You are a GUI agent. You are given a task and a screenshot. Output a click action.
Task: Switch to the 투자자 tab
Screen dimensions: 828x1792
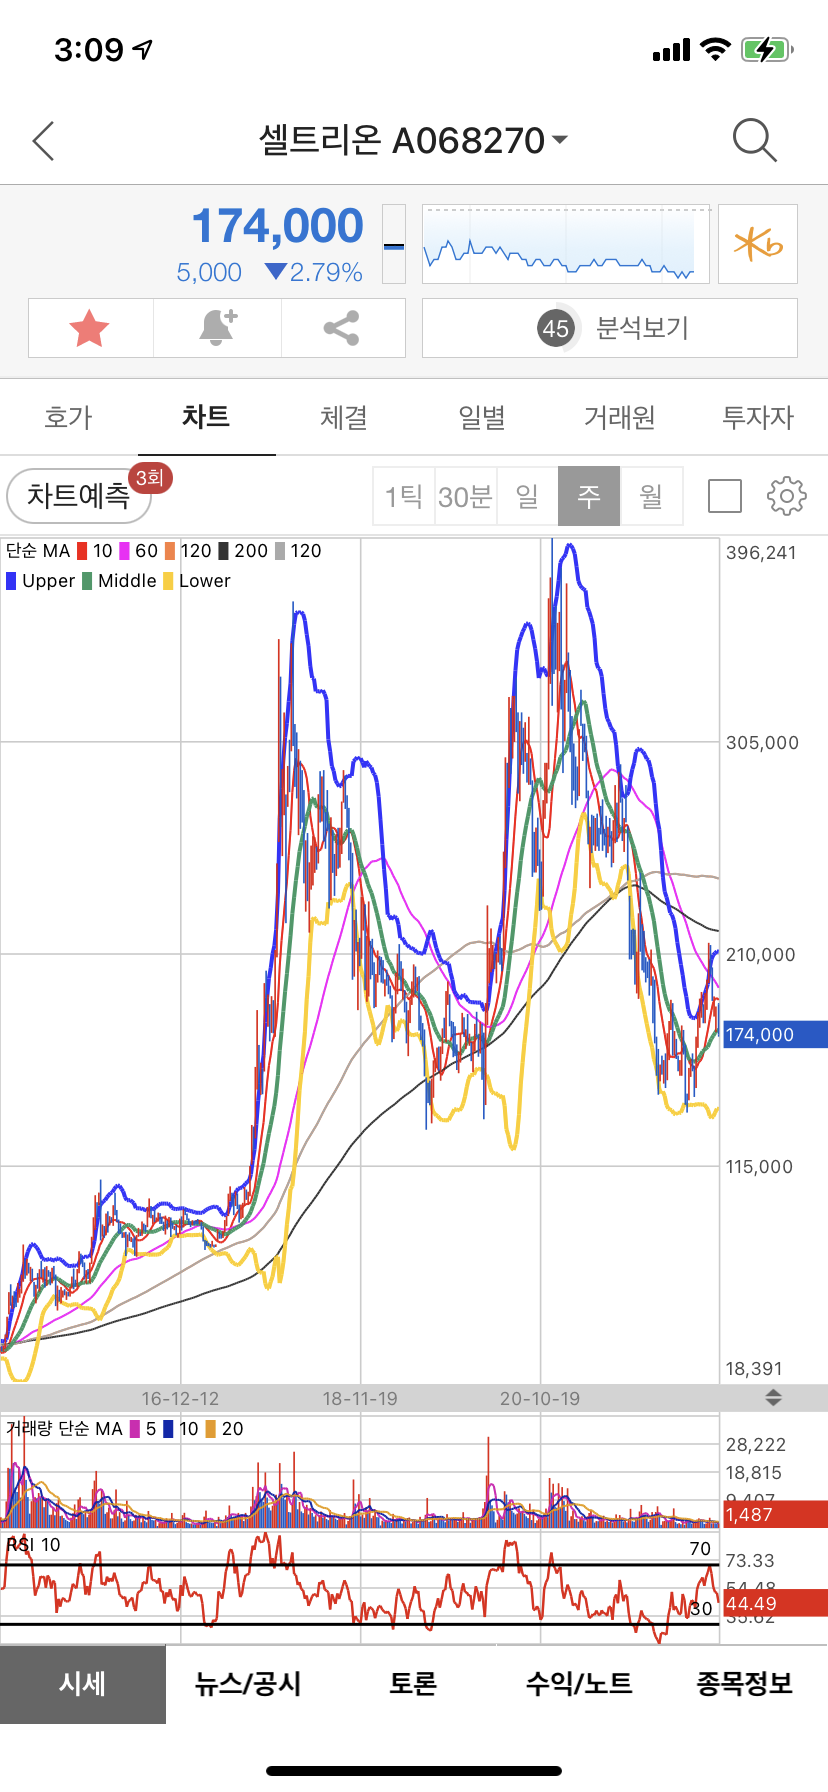tap(758, 417)
